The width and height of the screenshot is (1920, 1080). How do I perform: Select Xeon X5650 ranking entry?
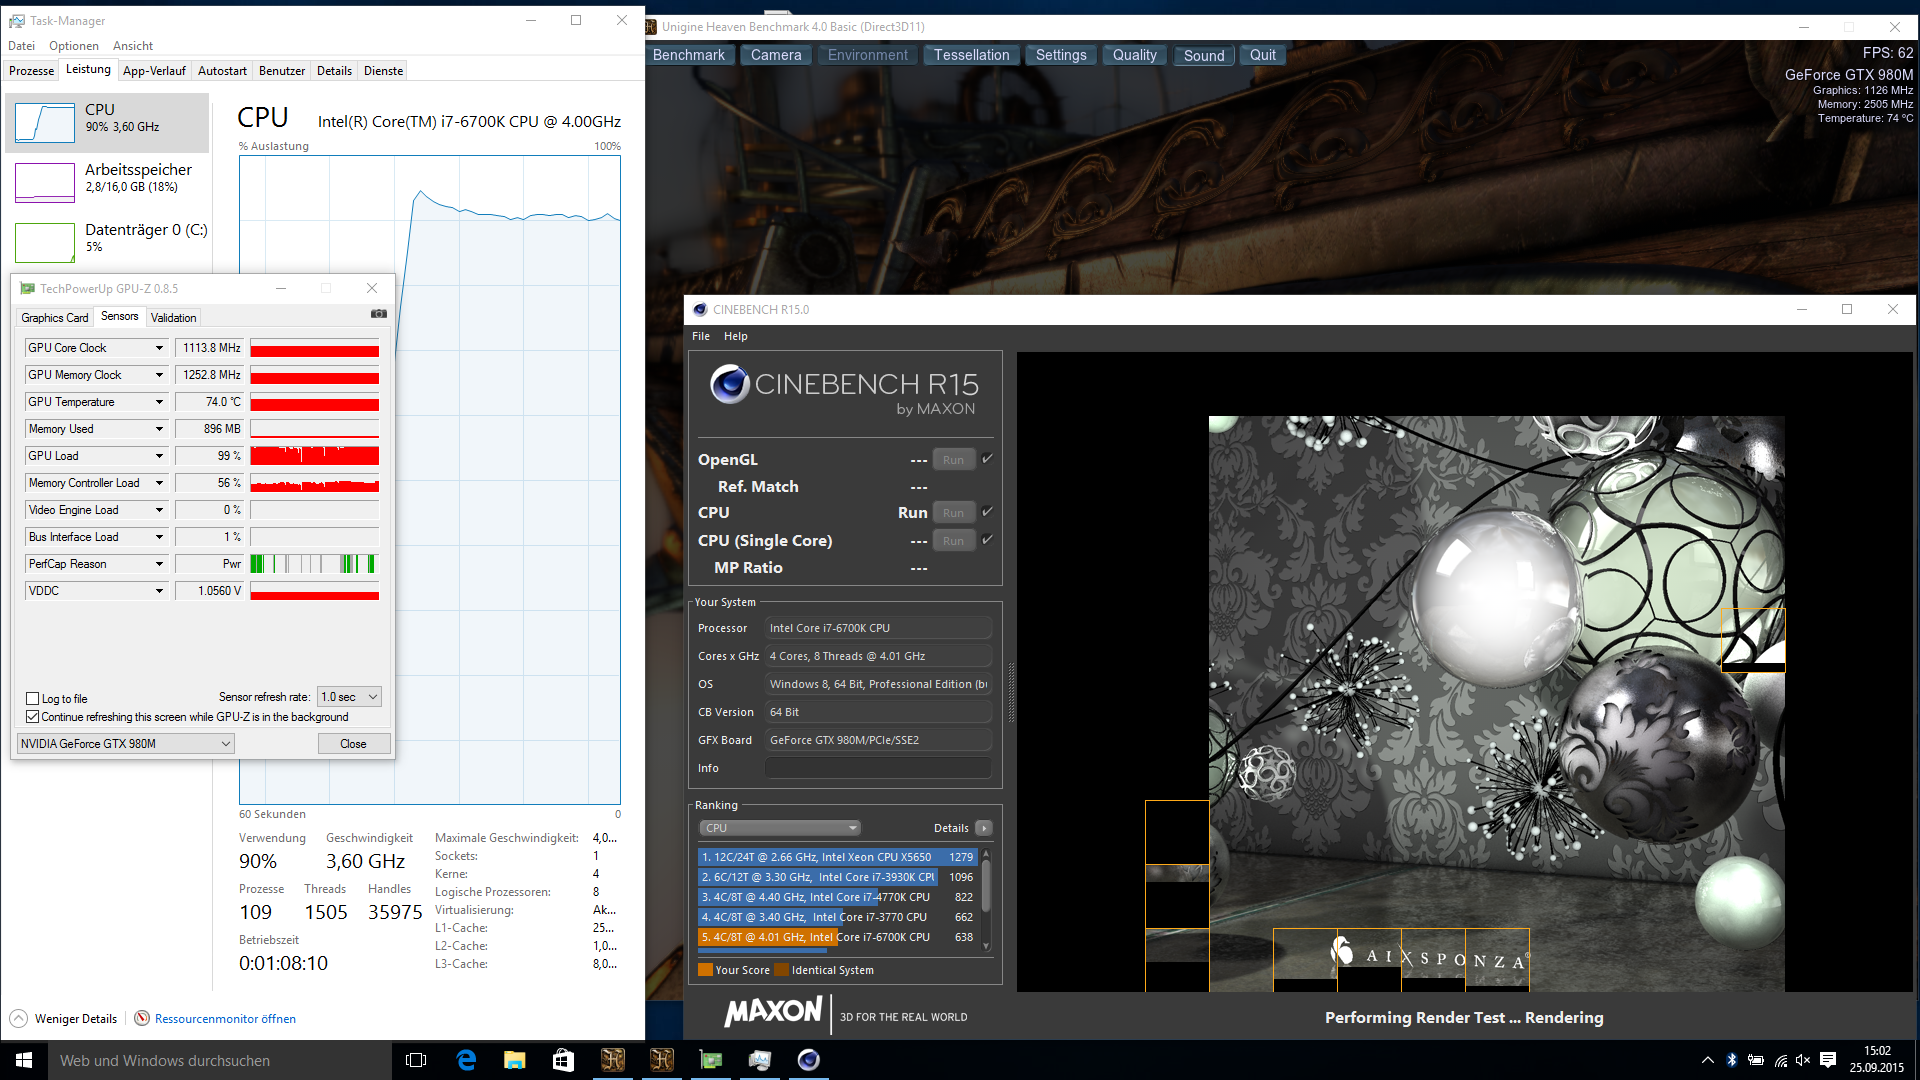tap(837, 857)
